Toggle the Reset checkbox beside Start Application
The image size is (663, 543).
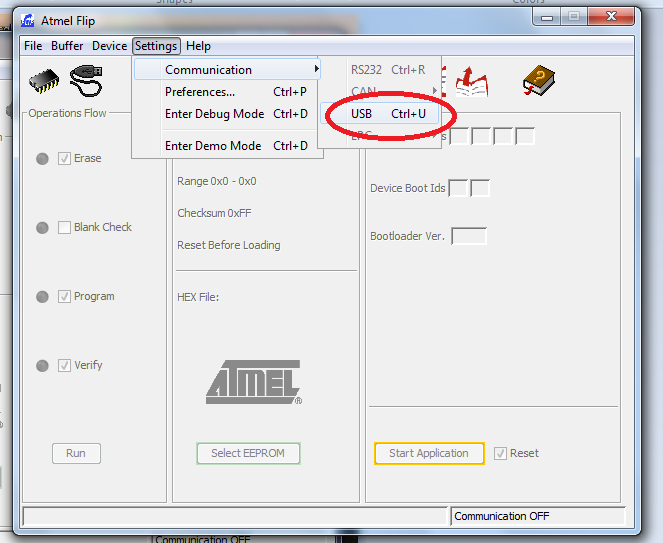point(500,453)
